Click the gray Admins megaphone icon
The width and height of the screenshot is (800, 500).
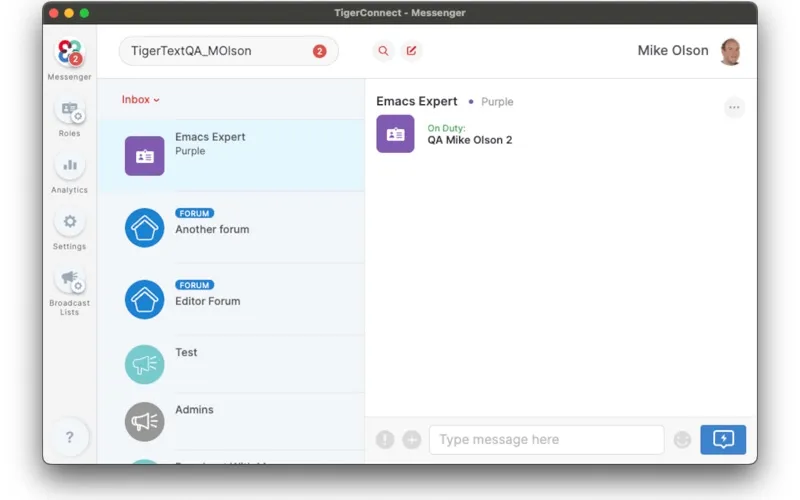(144, 421)
